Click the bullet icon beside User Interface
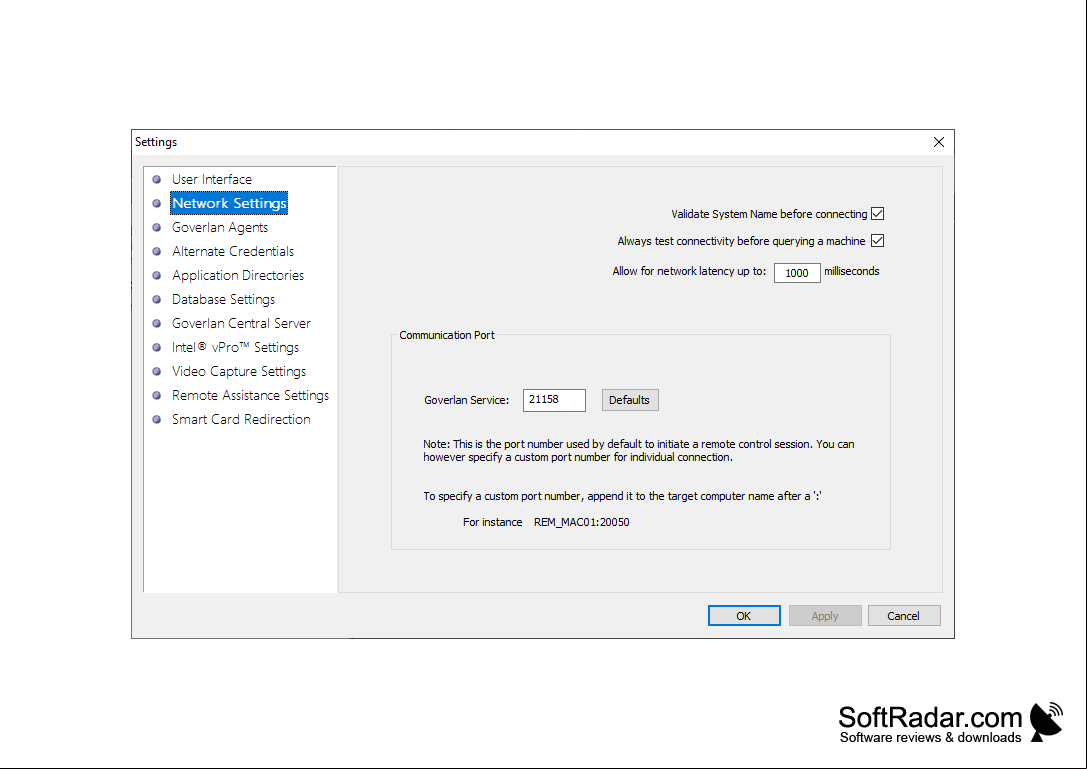 (x=157, y=180)
